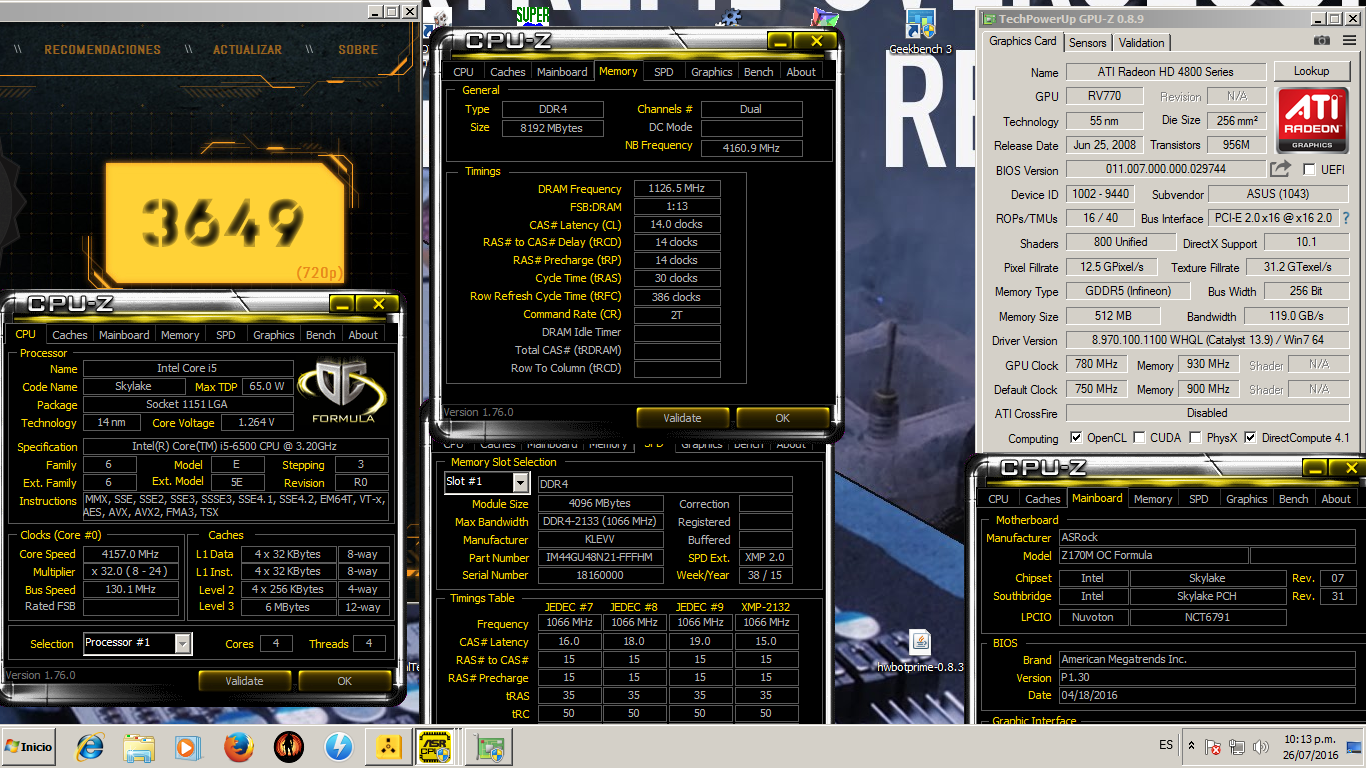Open Mainboard tab in CPU-Z Memory window
This screenshot has height=768, width=1371.
coord(562,72)
